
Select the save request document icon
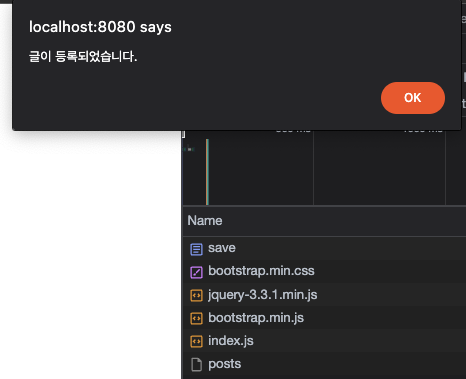click(196, 249)
